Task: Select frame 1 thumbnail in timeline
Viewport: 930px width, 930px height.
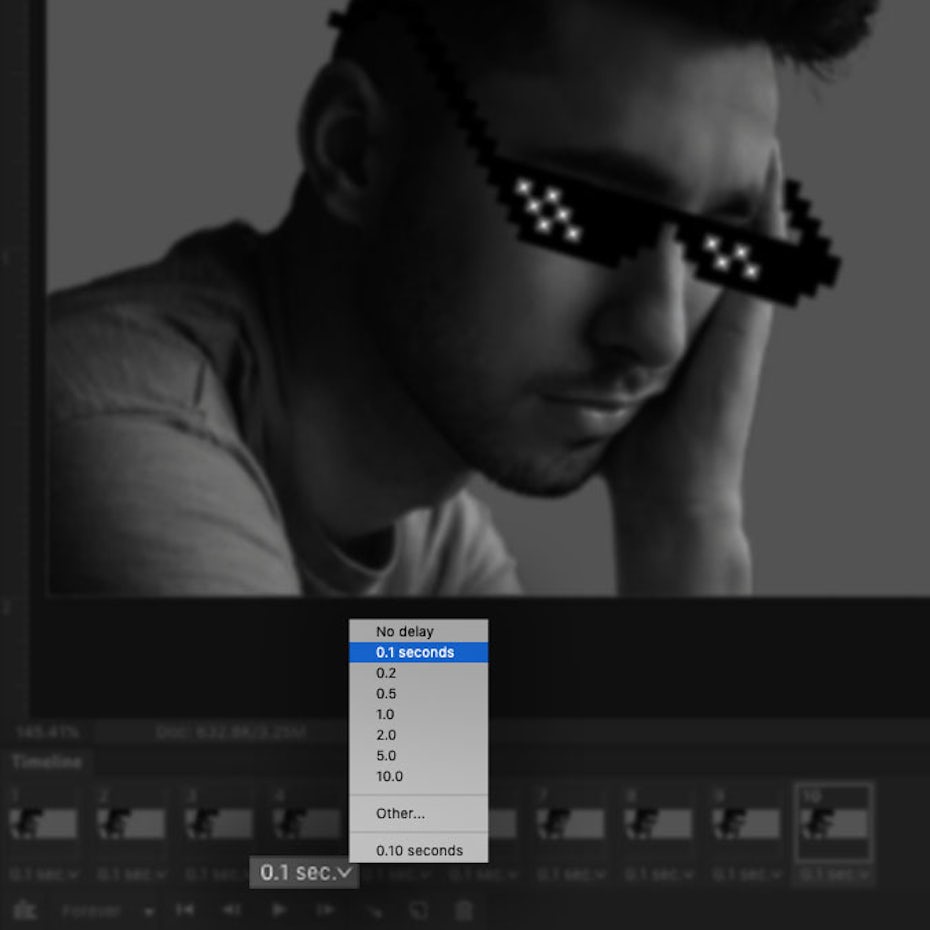Action: 43,823
